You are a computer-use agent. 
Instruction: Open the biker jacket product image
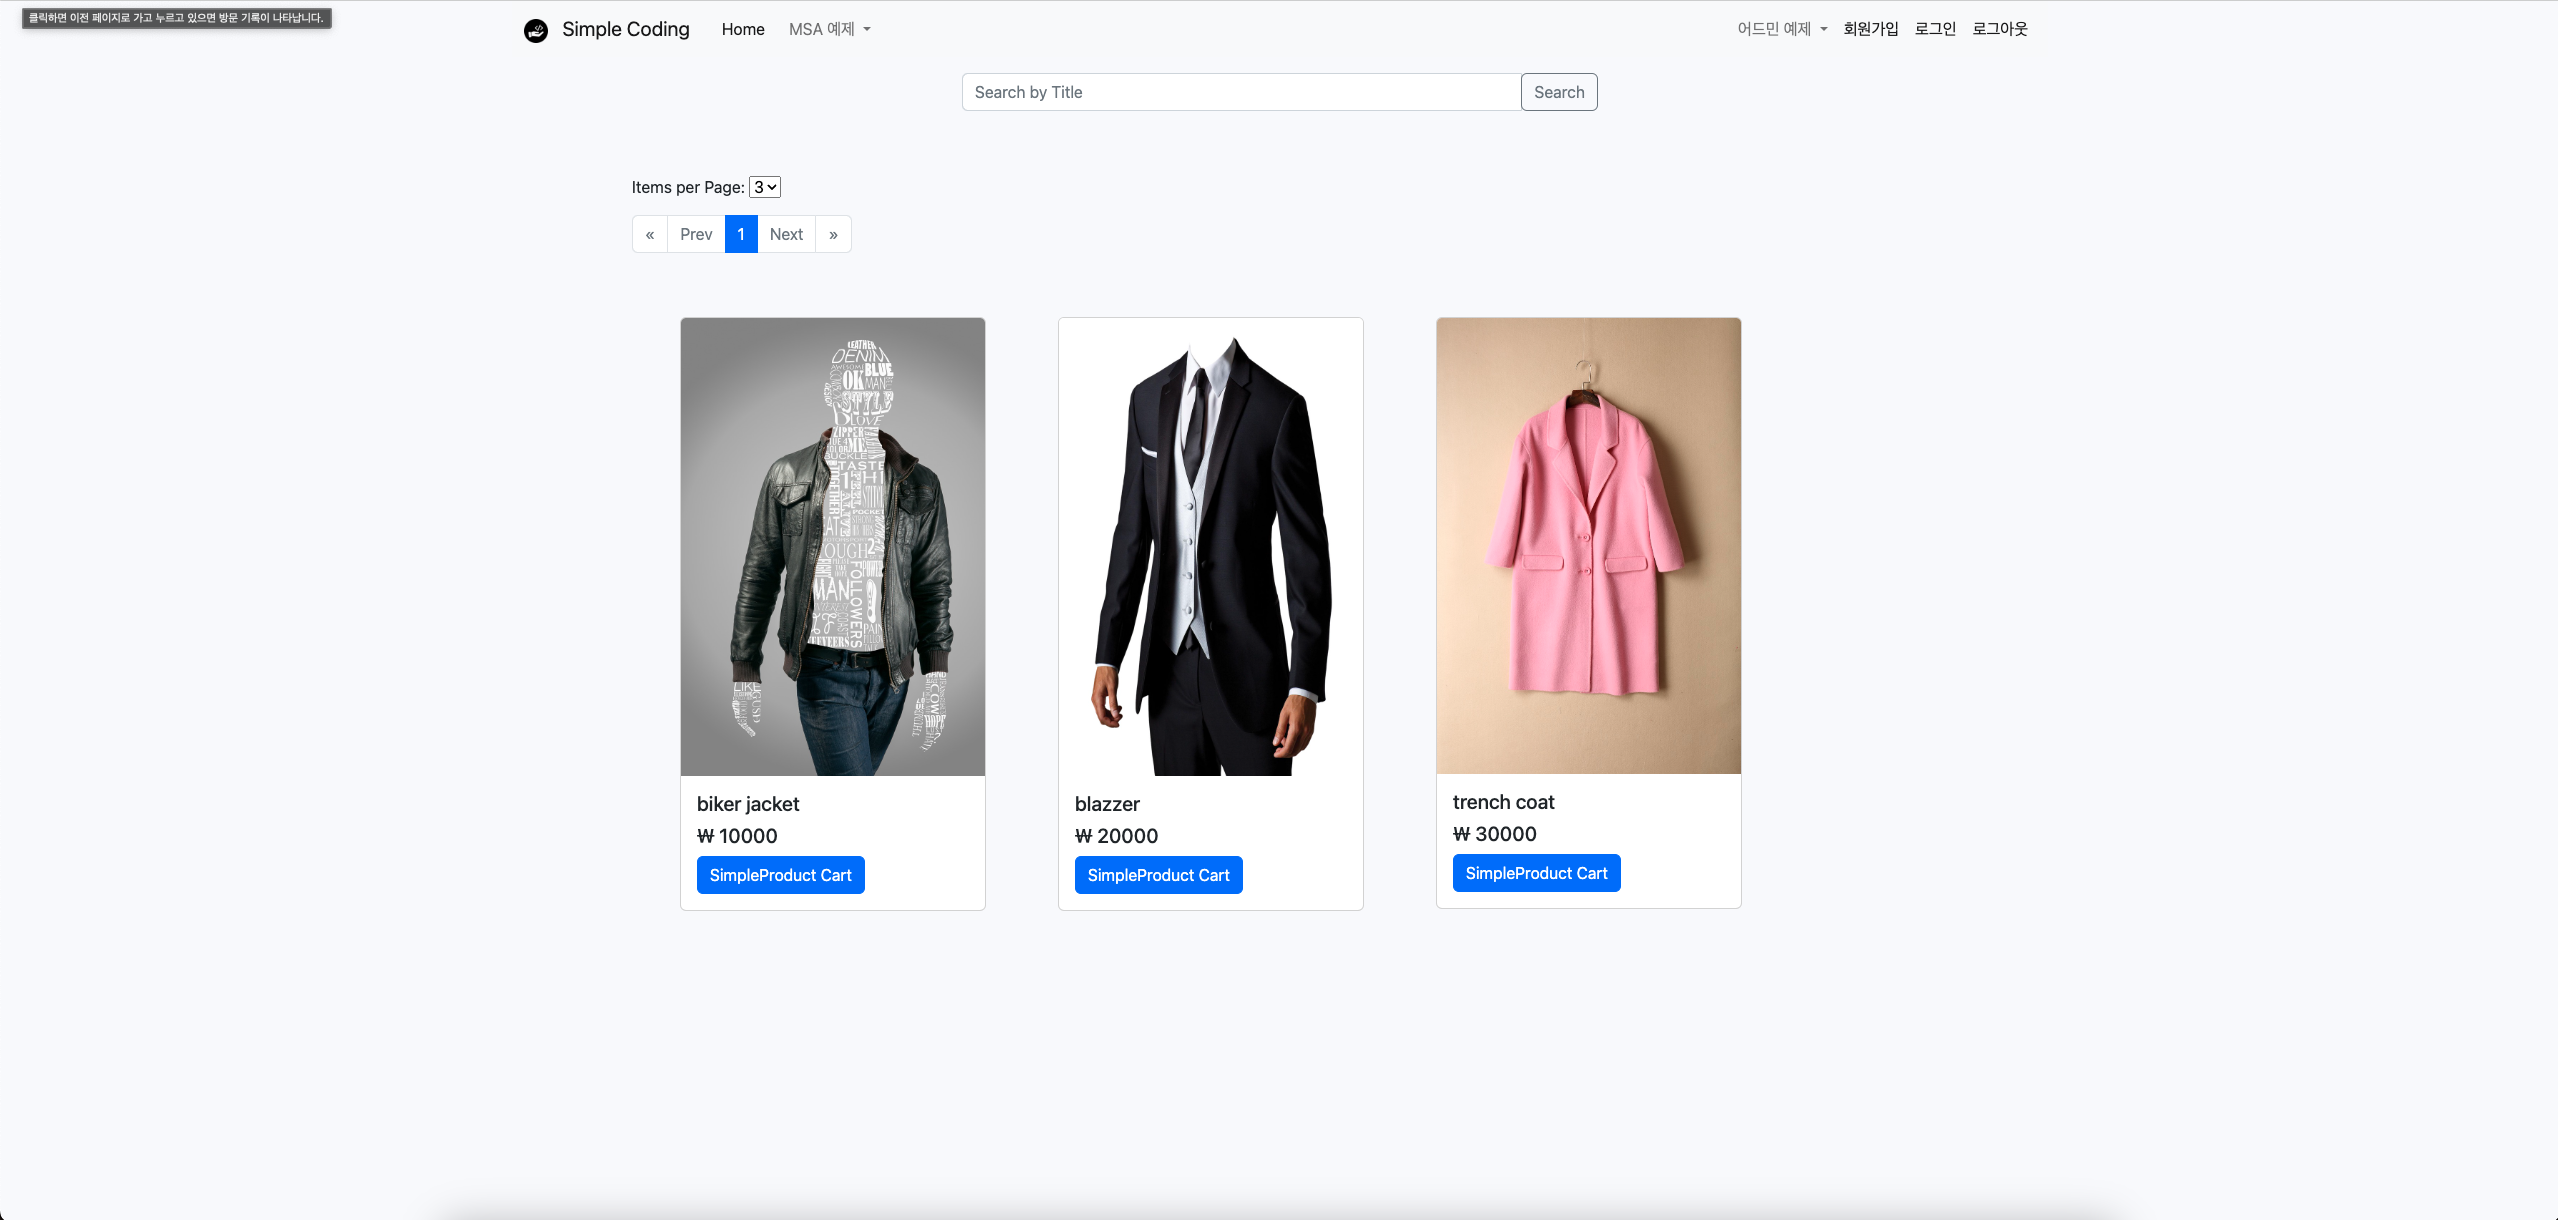pyautogui.click(x=832, y=546)
